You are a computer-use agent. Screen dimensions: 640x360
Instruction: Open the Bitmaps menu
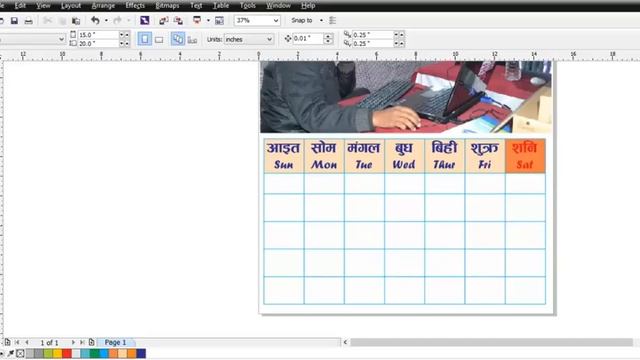point(167,6)
